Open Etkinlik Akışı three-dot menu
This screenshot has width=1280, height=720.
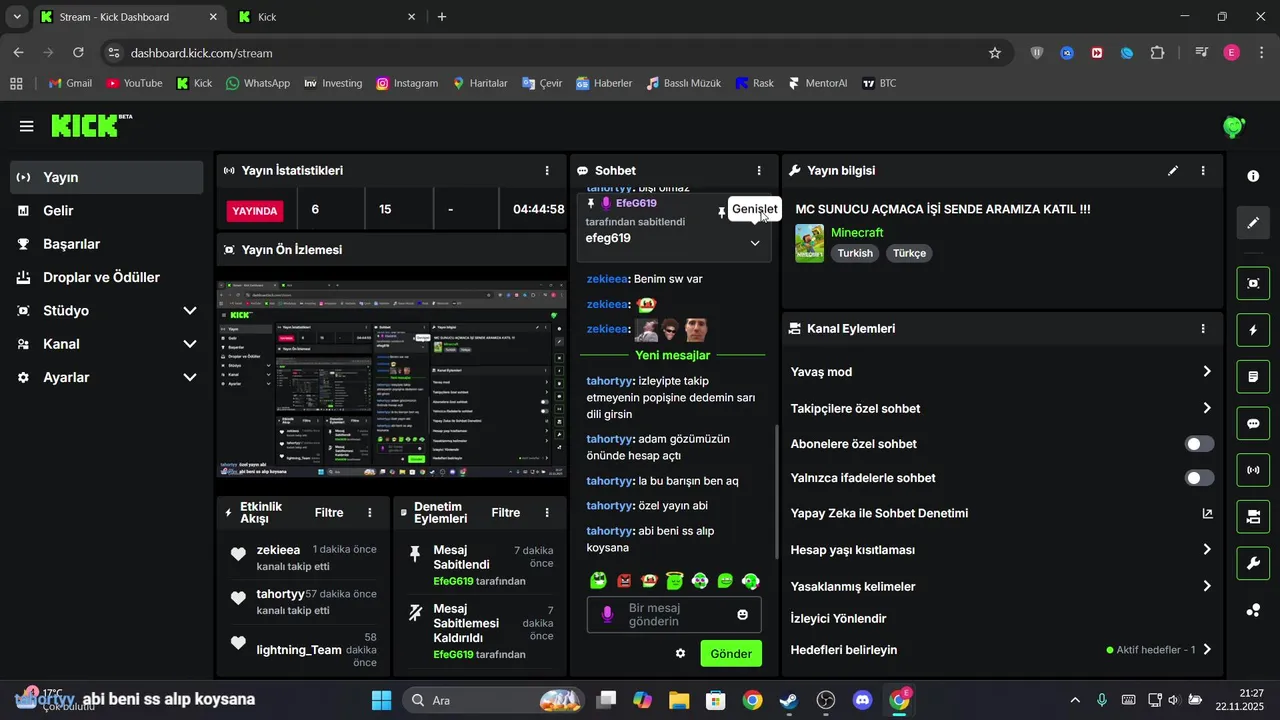point(370,513)
